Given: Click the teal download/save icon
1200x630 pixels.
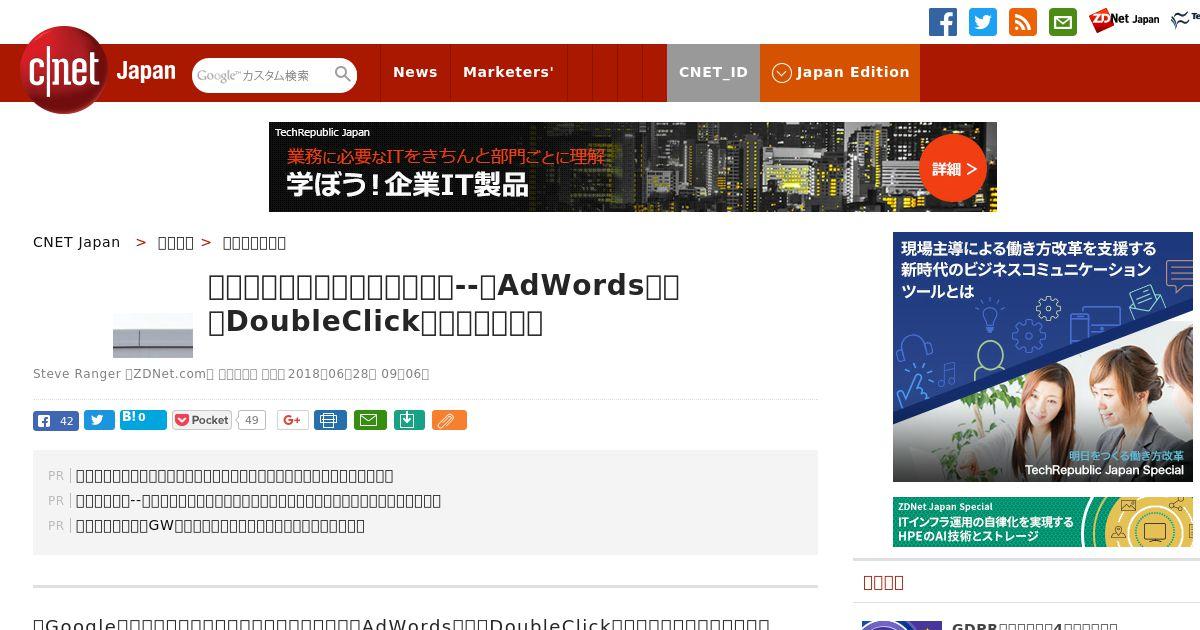Looking at the screenshot, I should click(x=408, y=420).
